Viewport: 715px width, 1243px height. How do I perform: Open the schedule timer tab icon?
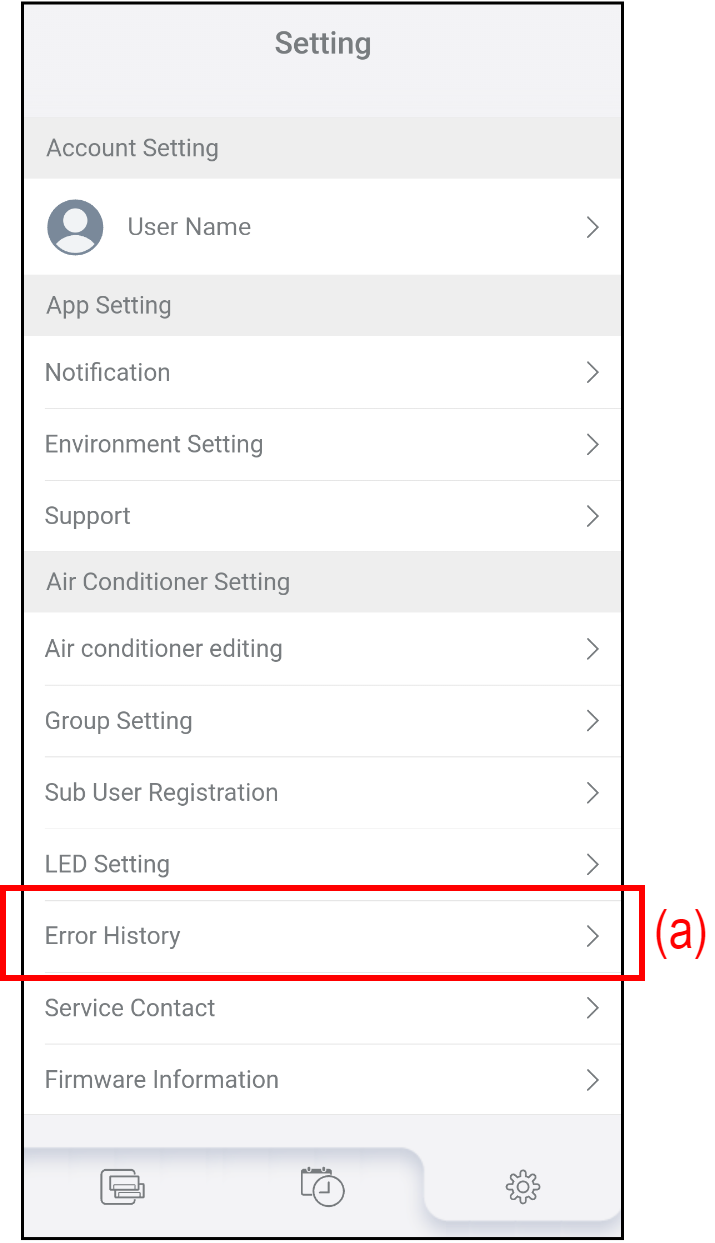pos(322,1186)
